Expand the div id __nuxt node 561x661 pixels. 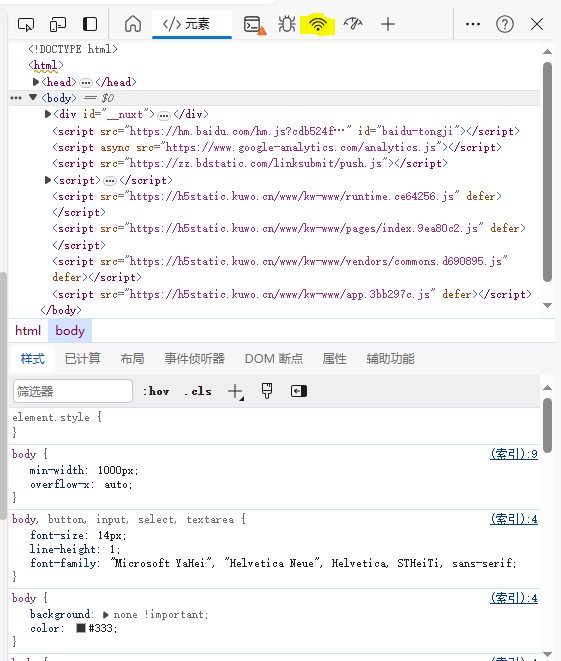pyautogui.click(x=48, y=114)
